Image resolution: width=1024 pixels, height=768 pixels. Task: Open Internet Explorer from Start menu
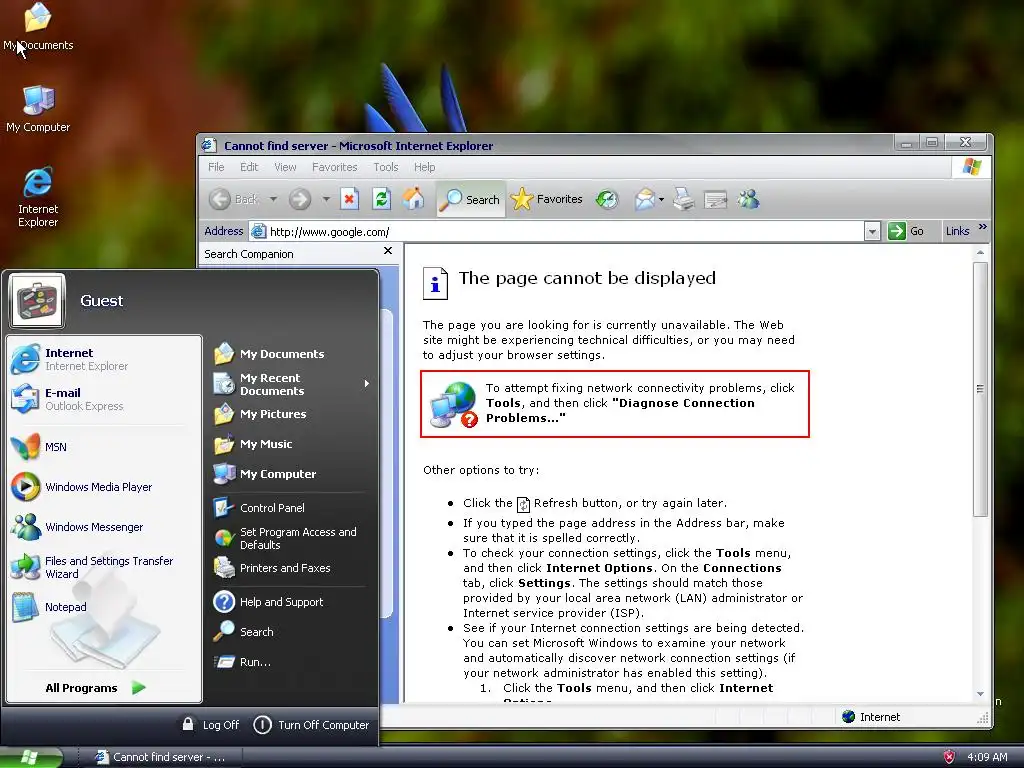104,359
